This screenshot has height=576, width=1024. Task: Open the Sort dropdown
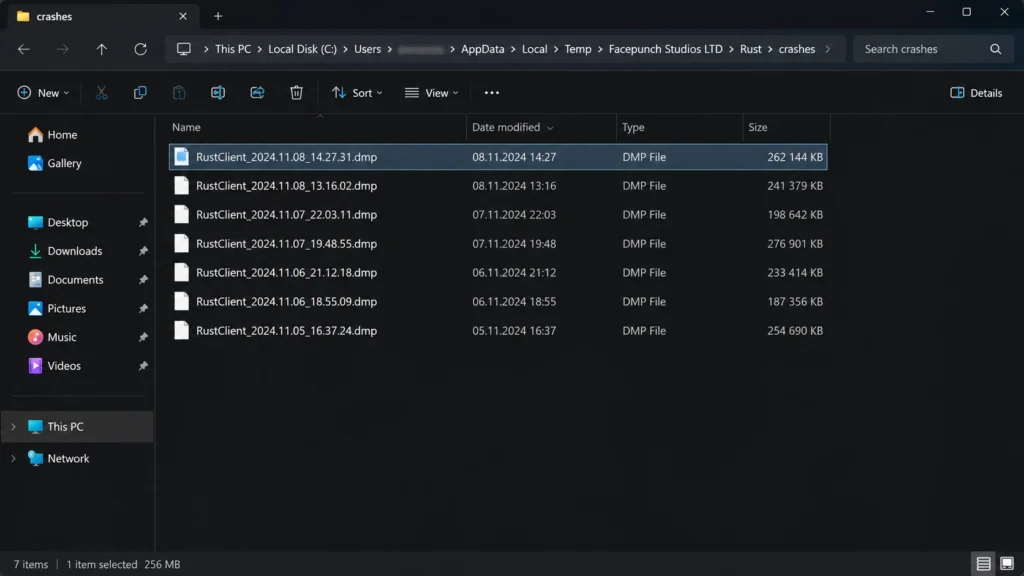[357, 93]
